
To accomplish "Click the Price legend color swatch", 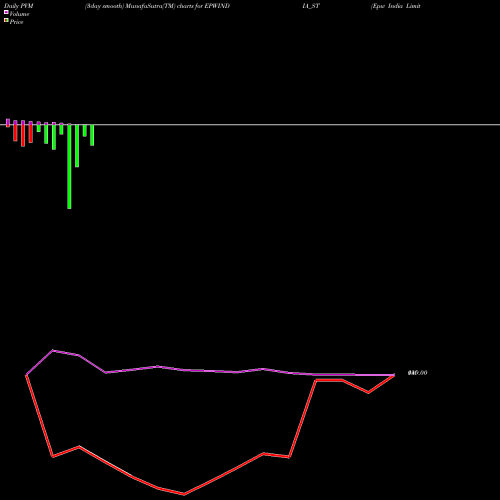I will pyautogui.click(x=6, y=21).
